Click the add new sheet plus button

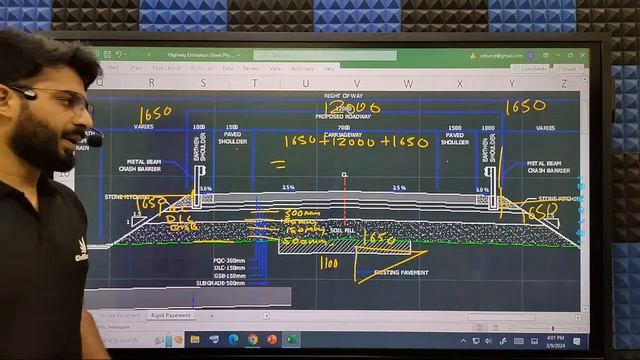[x=211, y=316]
